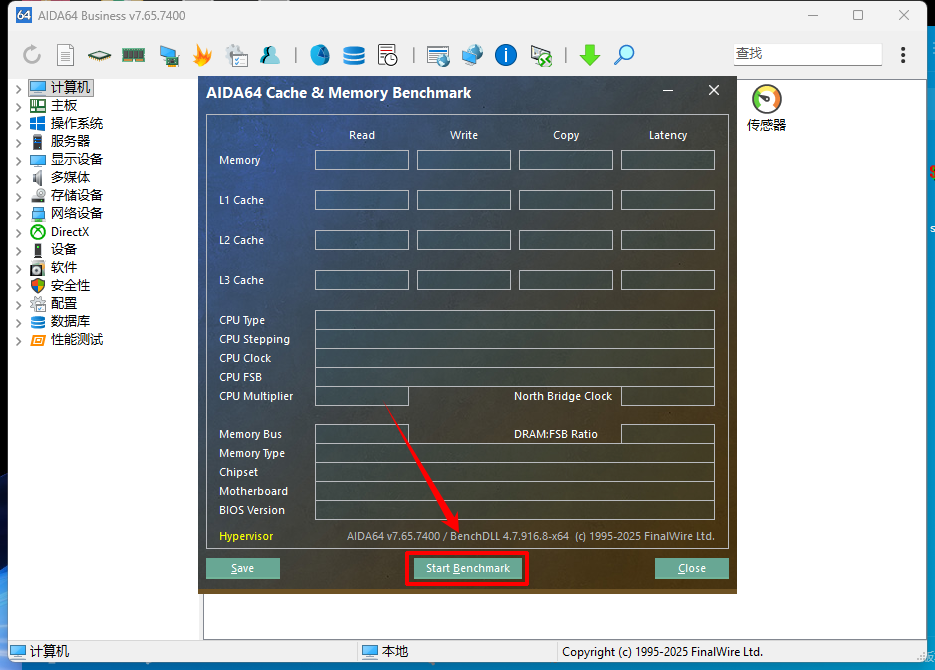Click the memory module toolbar icon
Viewport: 935px width, 670px height.
coord(133,55)
